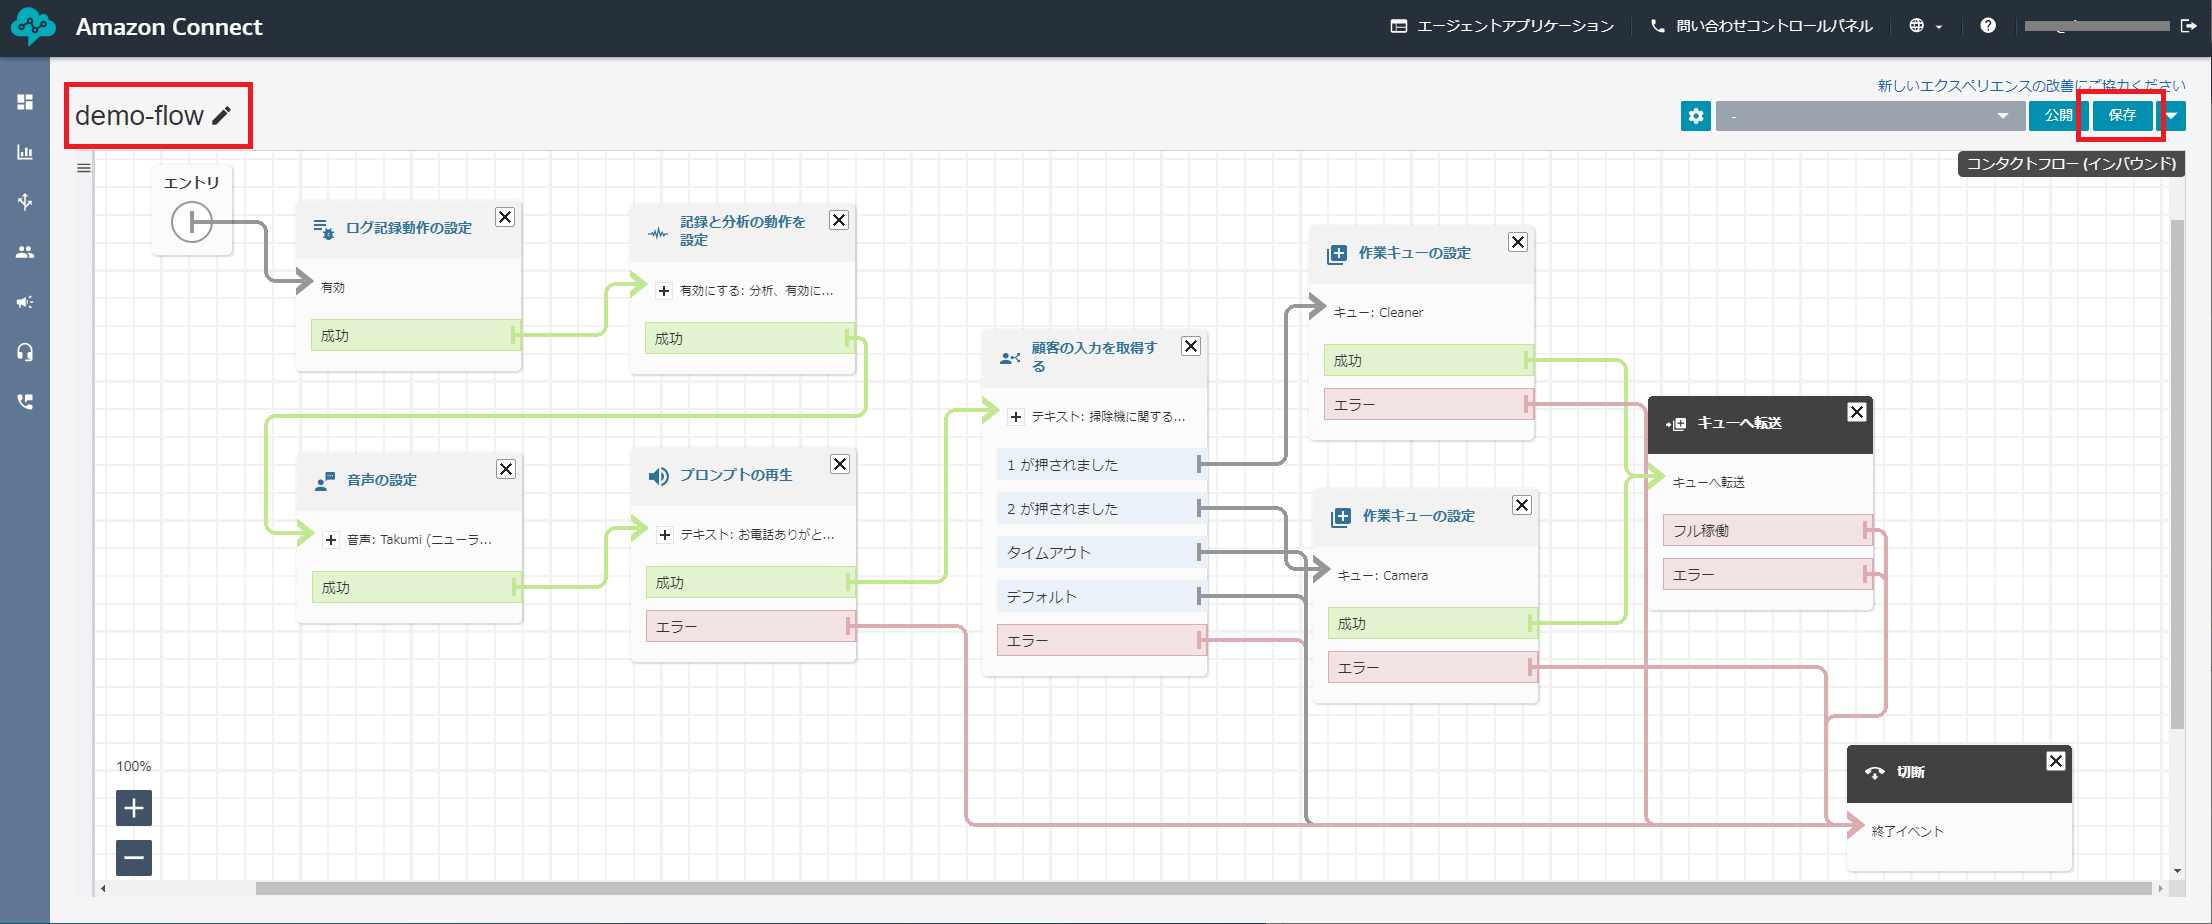Click the 保存 save button
This screenshot has width=2212, height=924.
pos(2122,116)
